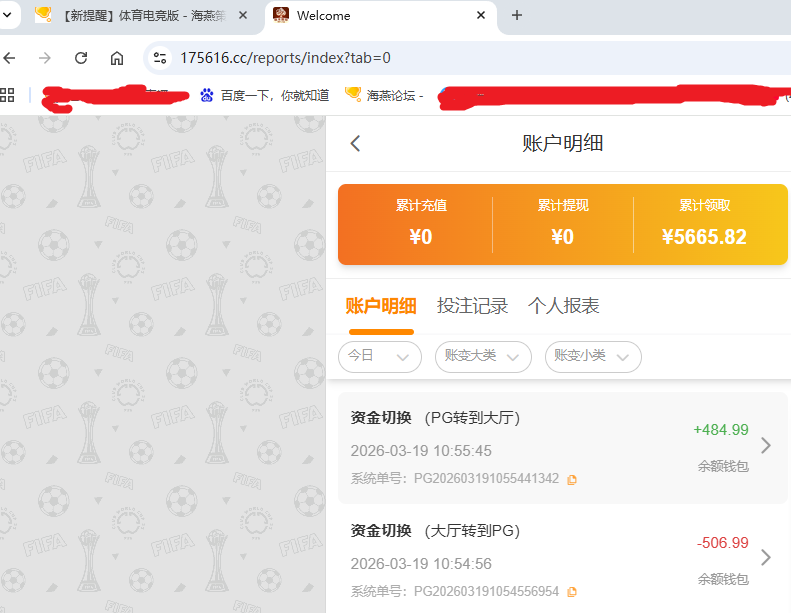791x613 pixels.
Task: Switch to the 投注记录 tab
Action: click(472, 306)
